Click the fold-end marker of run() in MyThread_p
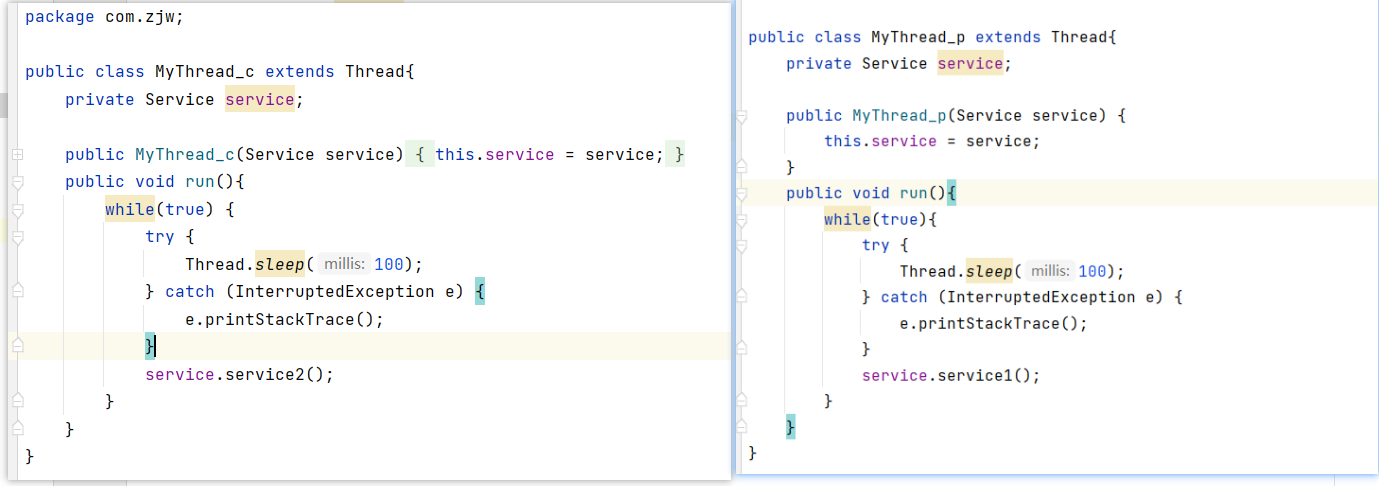The image size is (1379, 486). (x=742, y=427)
